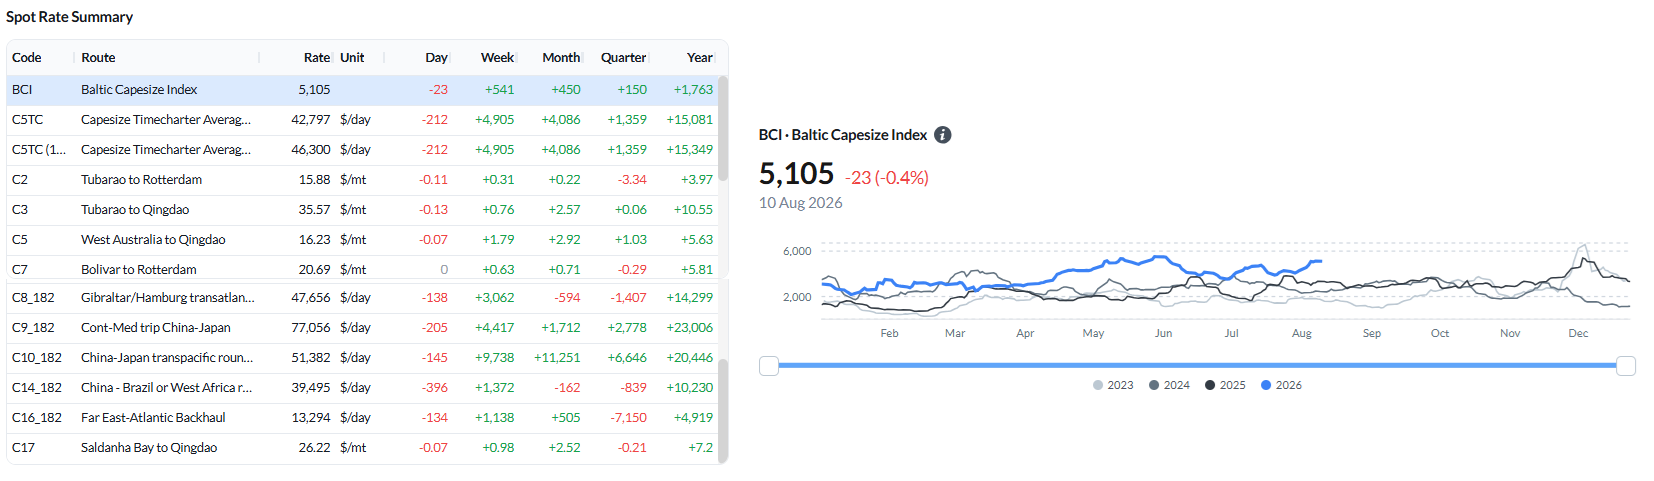
Task: Click the Aug label on chart axis
Action: point(1301,334)
